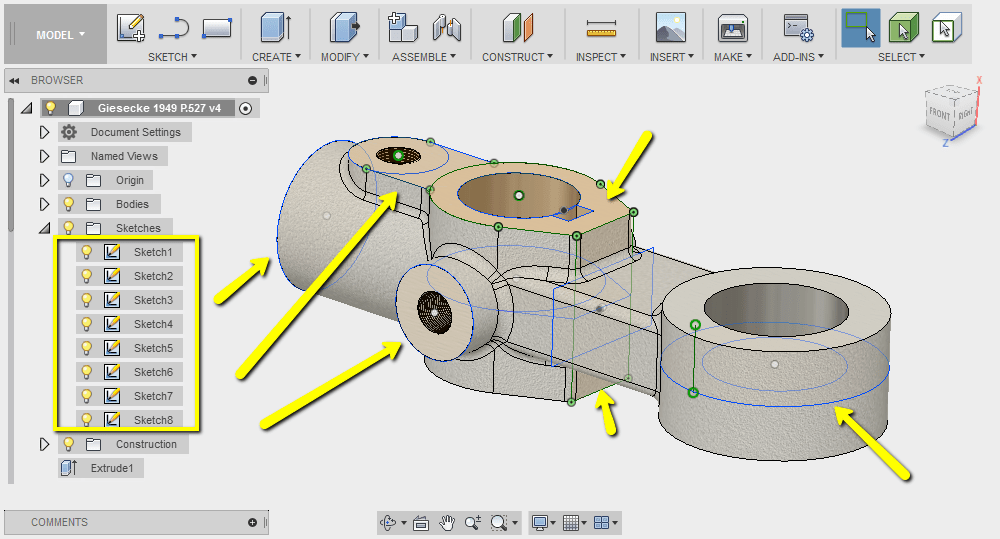
Task: Select the Document Settings gear icon
Action: coord(69,132)
